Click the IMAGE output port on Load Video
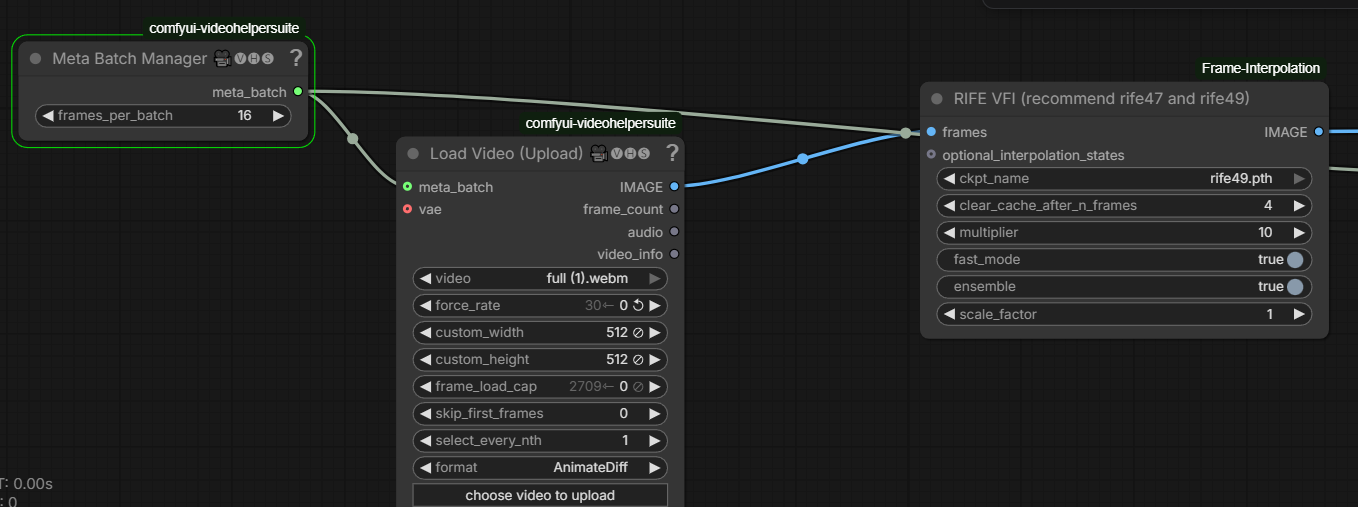 [674, 187]
